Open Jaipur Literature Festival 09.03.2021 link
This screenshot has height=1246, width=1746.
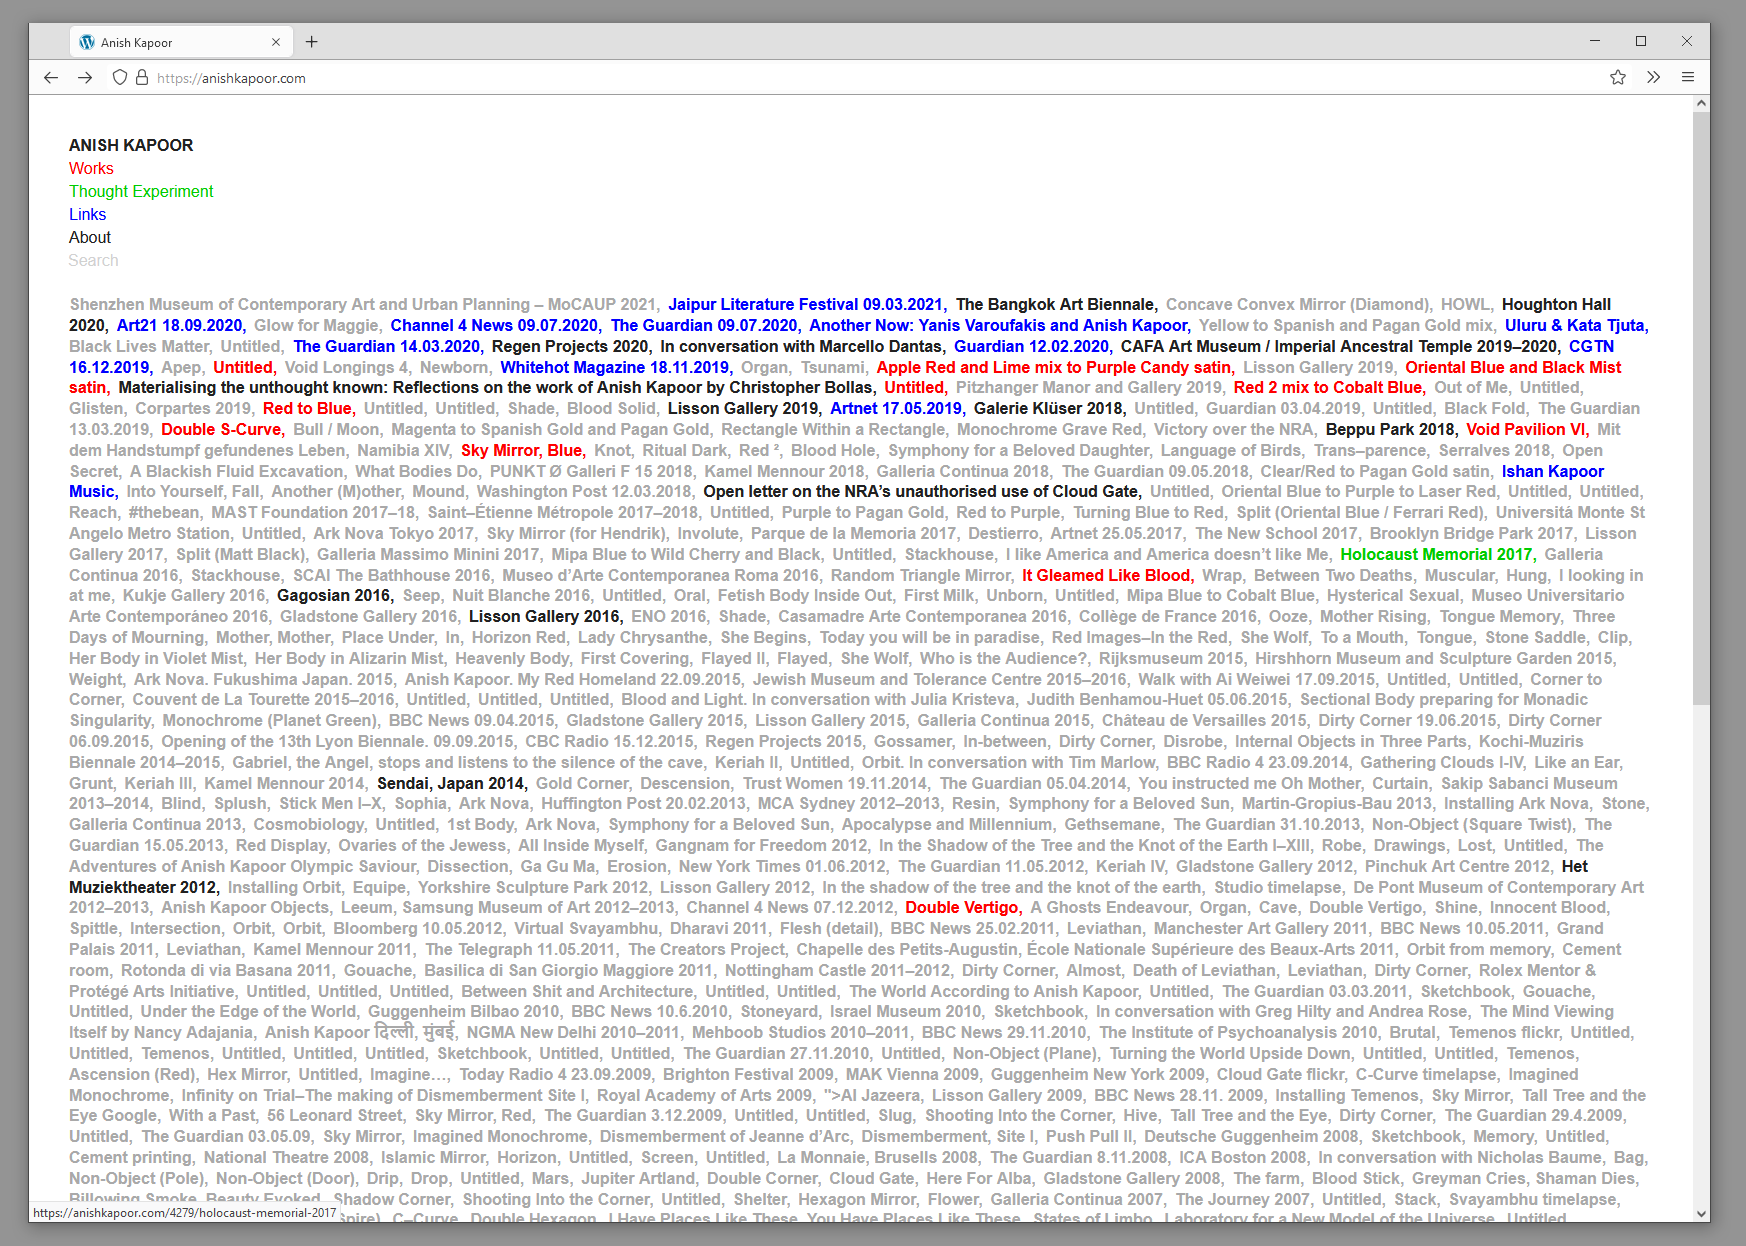point(806,304)
